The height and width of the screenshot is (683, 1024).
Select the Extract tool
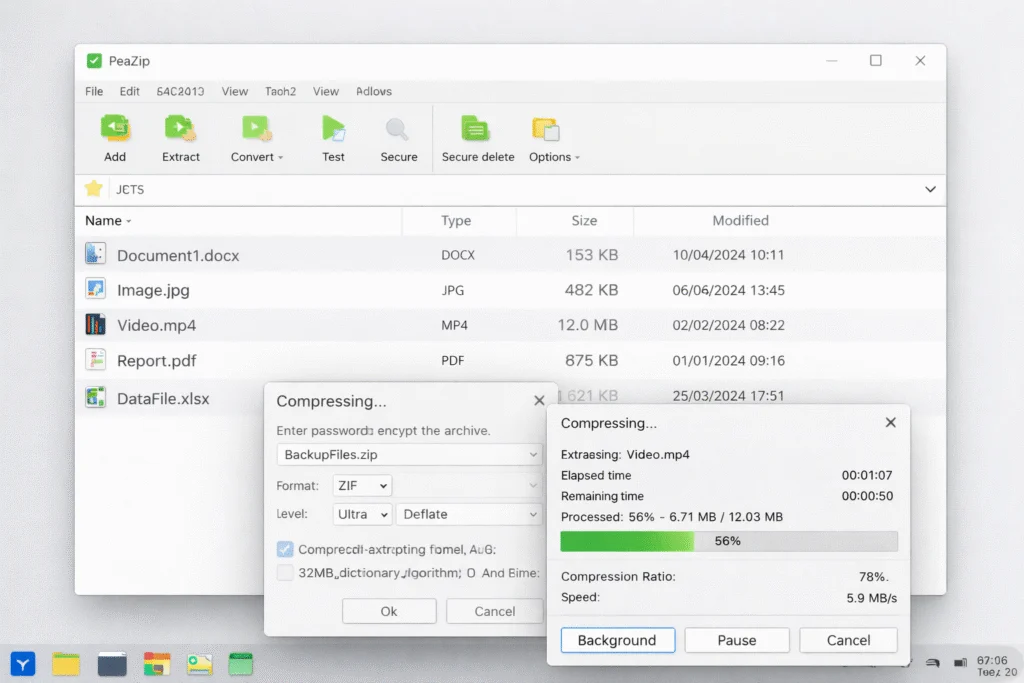click(x=181, y=138)
